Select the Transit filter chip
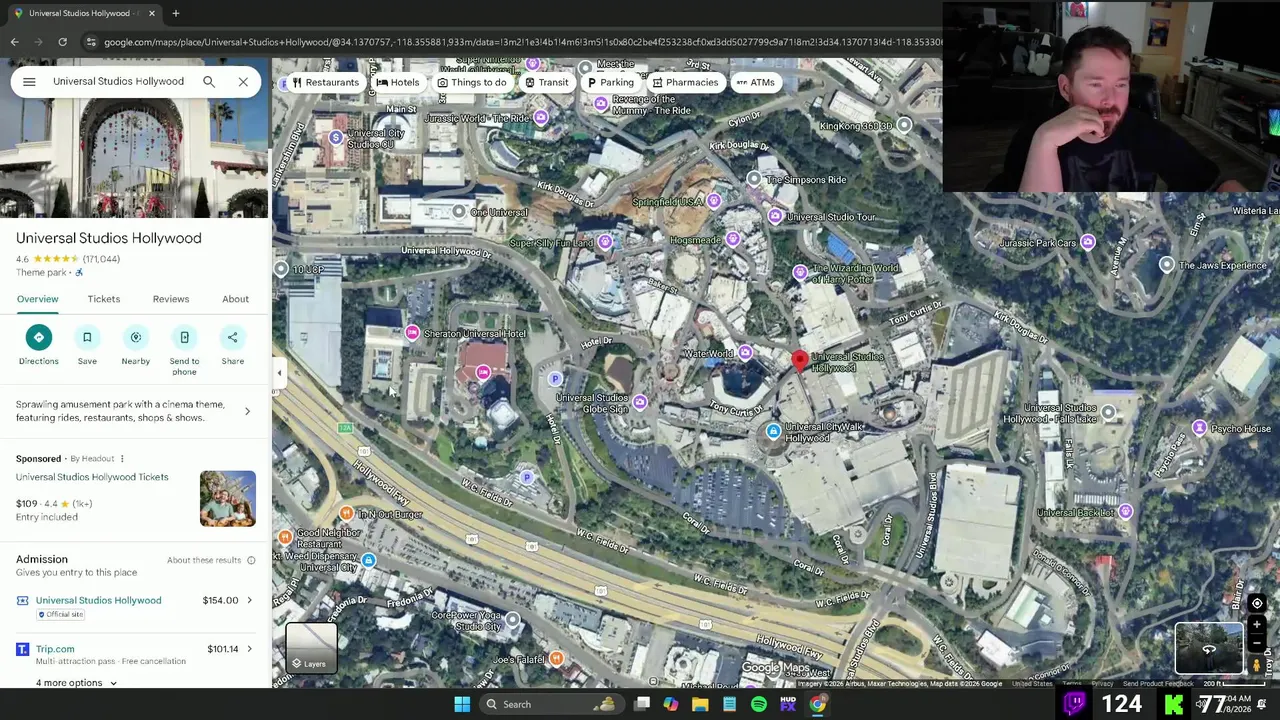The height and width of the screenshot is (720, 1280). (x=547, y=83)
